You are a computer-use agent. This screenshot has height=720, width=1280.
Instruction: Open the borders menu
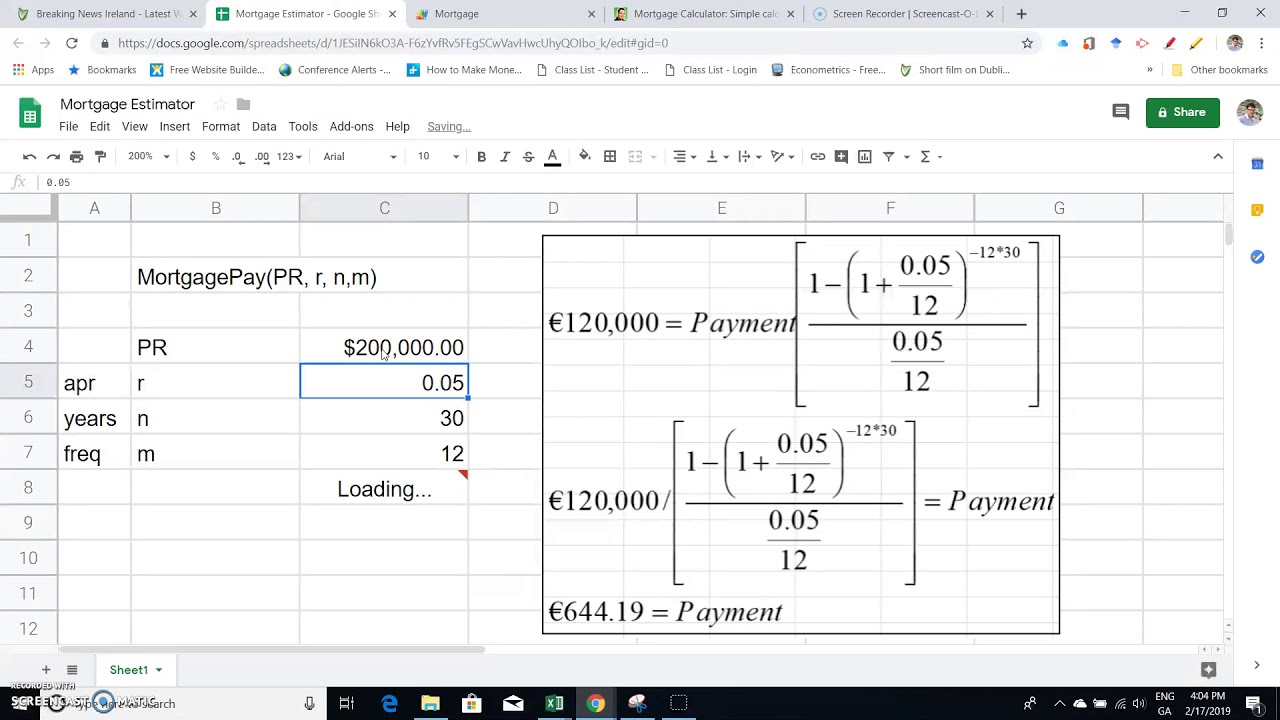610,156
